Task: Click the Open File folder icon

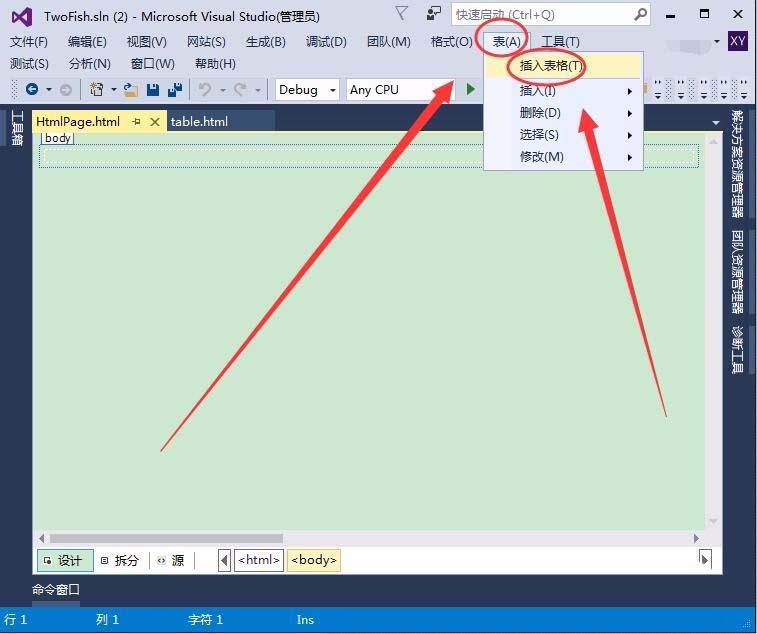Action: [130, 90]
